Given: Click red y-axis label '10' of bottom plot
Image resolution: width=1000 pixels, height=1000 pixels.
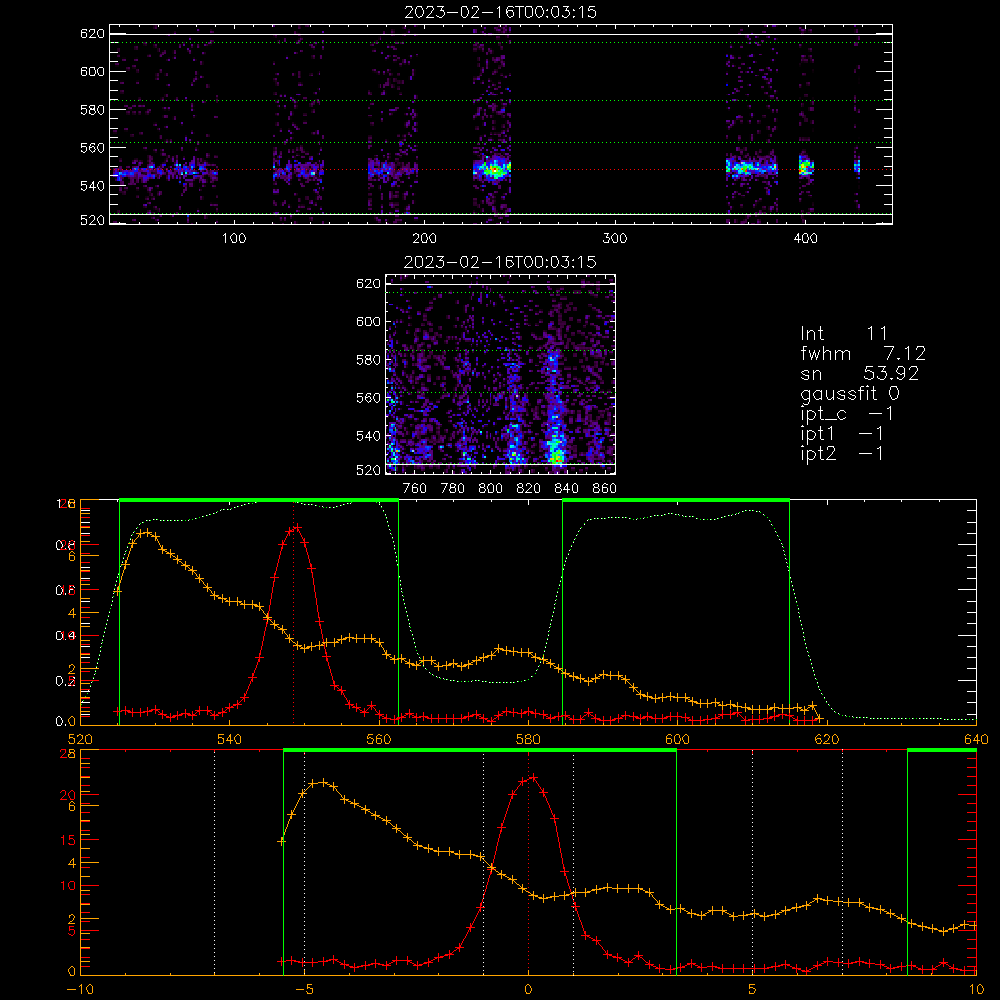Looking at the screenshot, I should click(67, 886).
